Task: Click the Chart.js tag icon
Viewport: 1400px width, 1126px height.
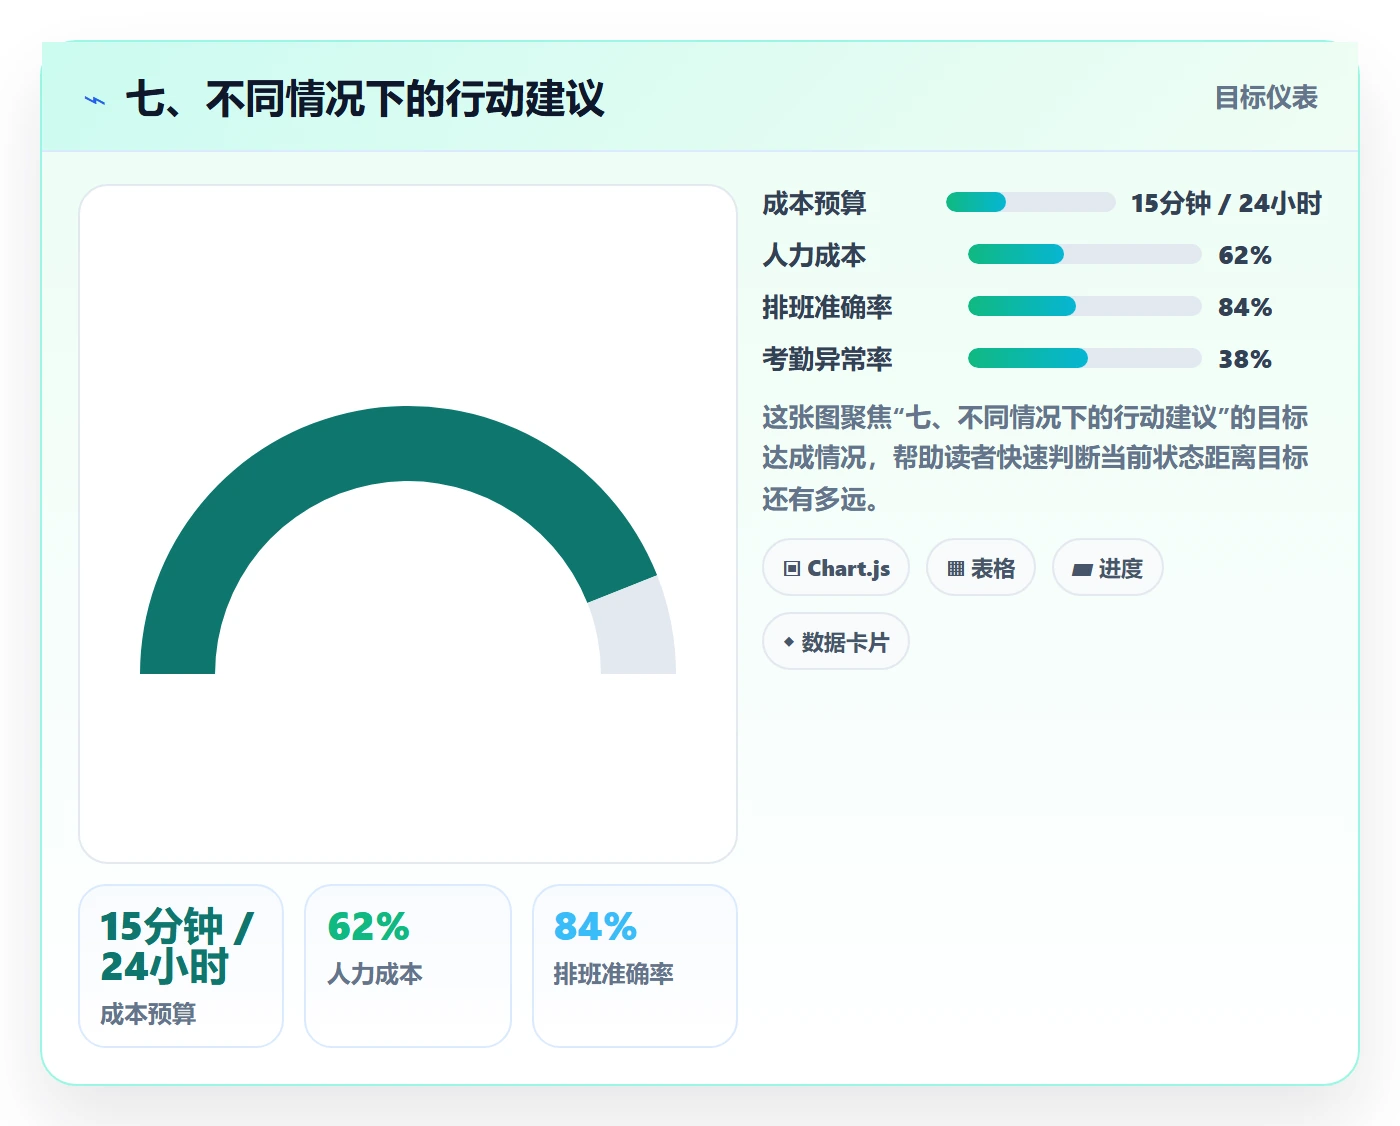Action: coord(792,569)
